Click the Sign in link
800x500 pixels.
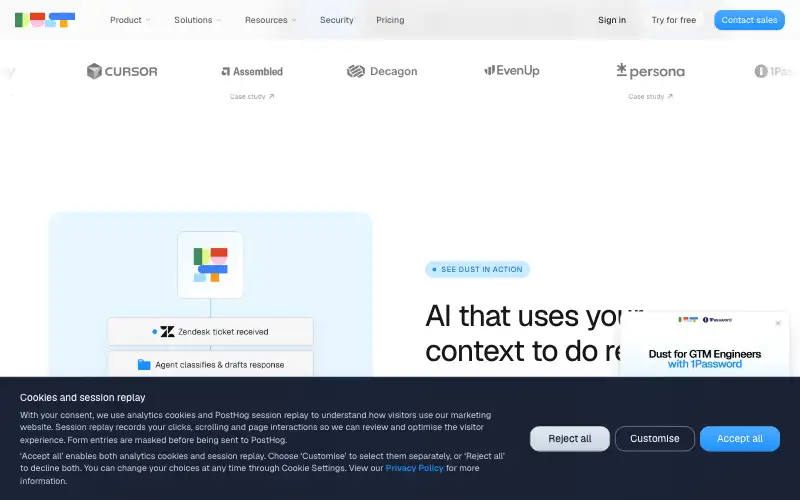click(612, 20)
